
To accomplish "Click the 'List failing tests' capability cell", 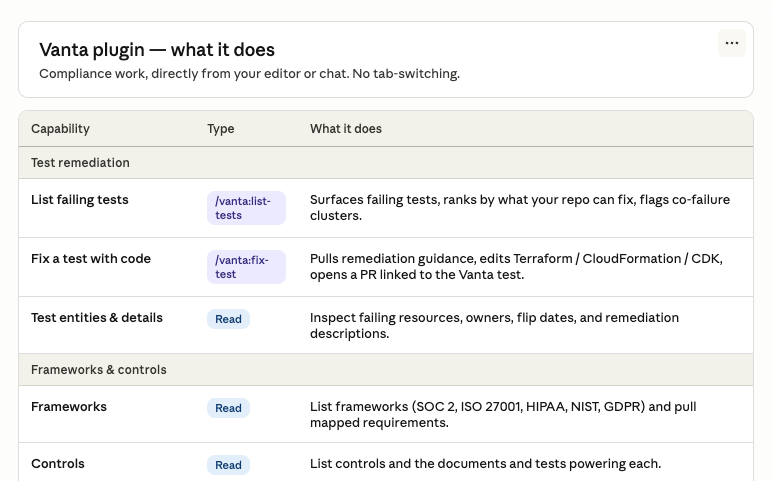I will 79,200.
